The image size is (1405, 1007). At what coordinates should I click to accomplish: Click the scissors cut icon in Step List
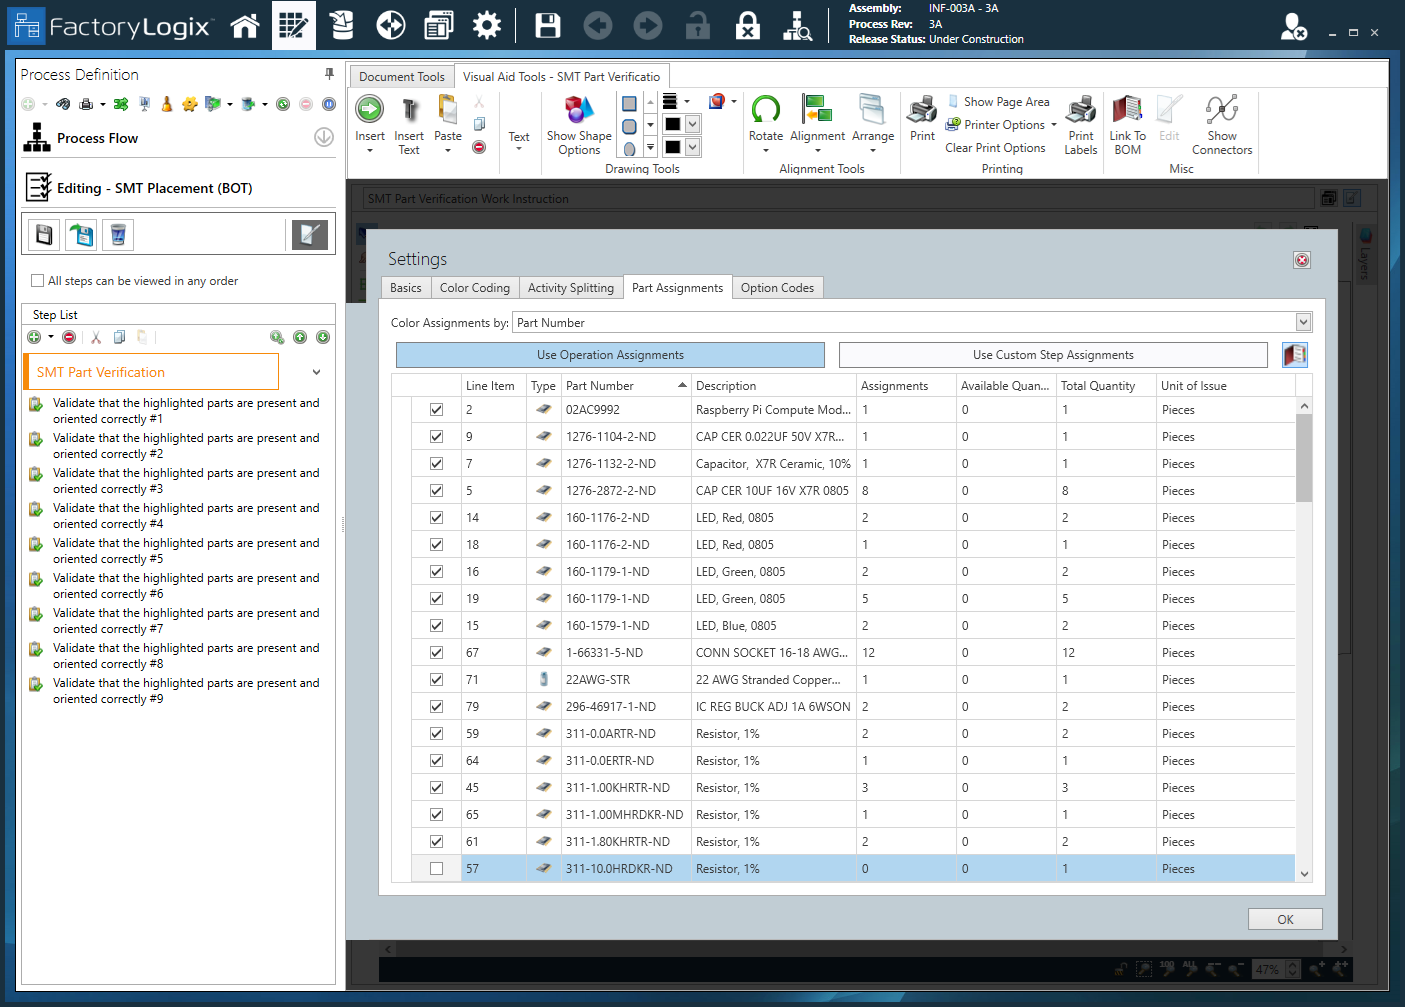(95, 337)
